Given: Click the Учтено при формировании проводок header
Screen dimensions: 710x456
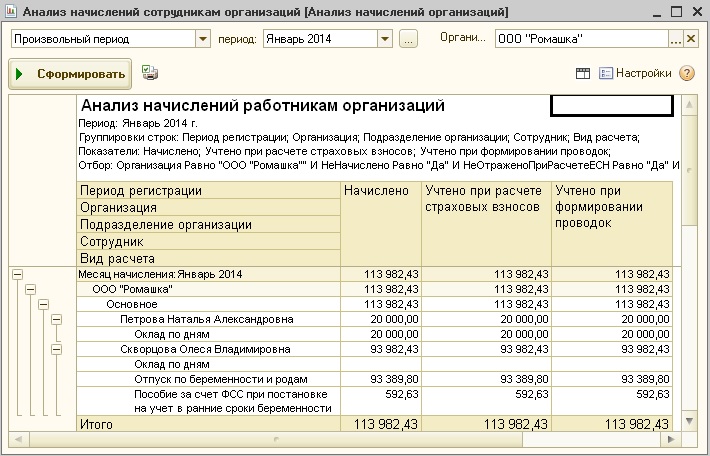Looking at the screenshot, I should [x=612, y=224].
